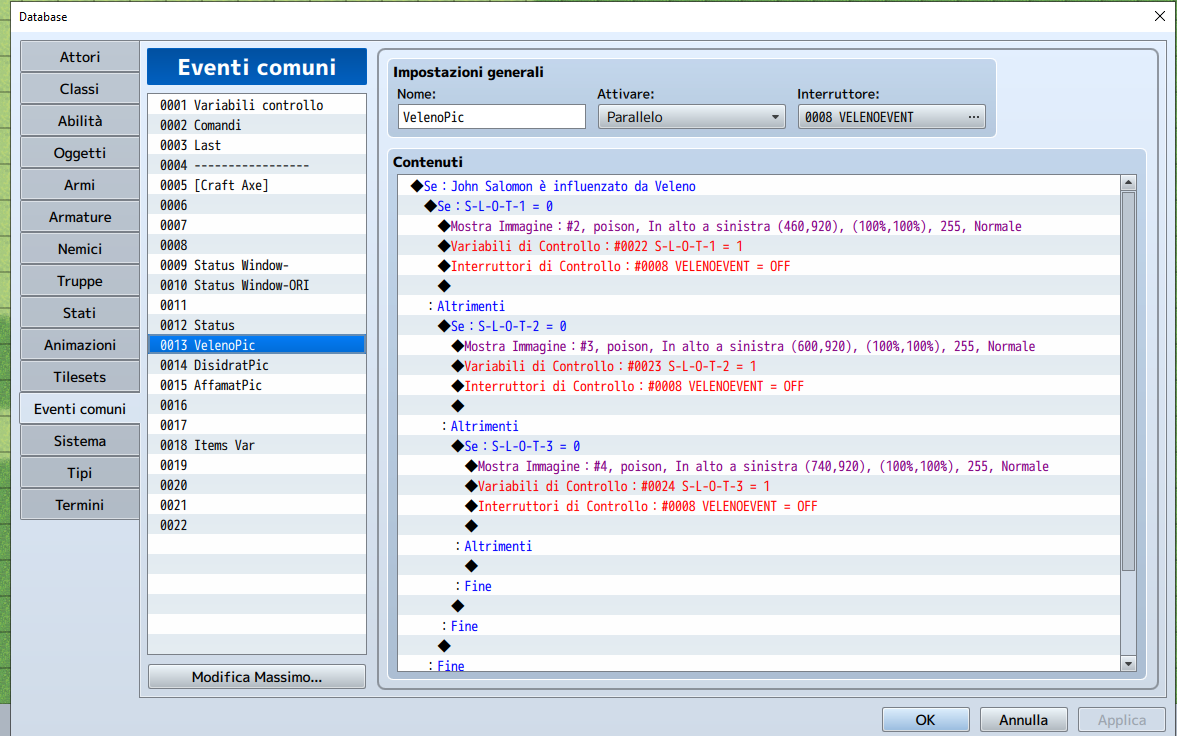
Task: Go to the Animazioni tab
Action: pyautogui.click(x=80, y=345)
